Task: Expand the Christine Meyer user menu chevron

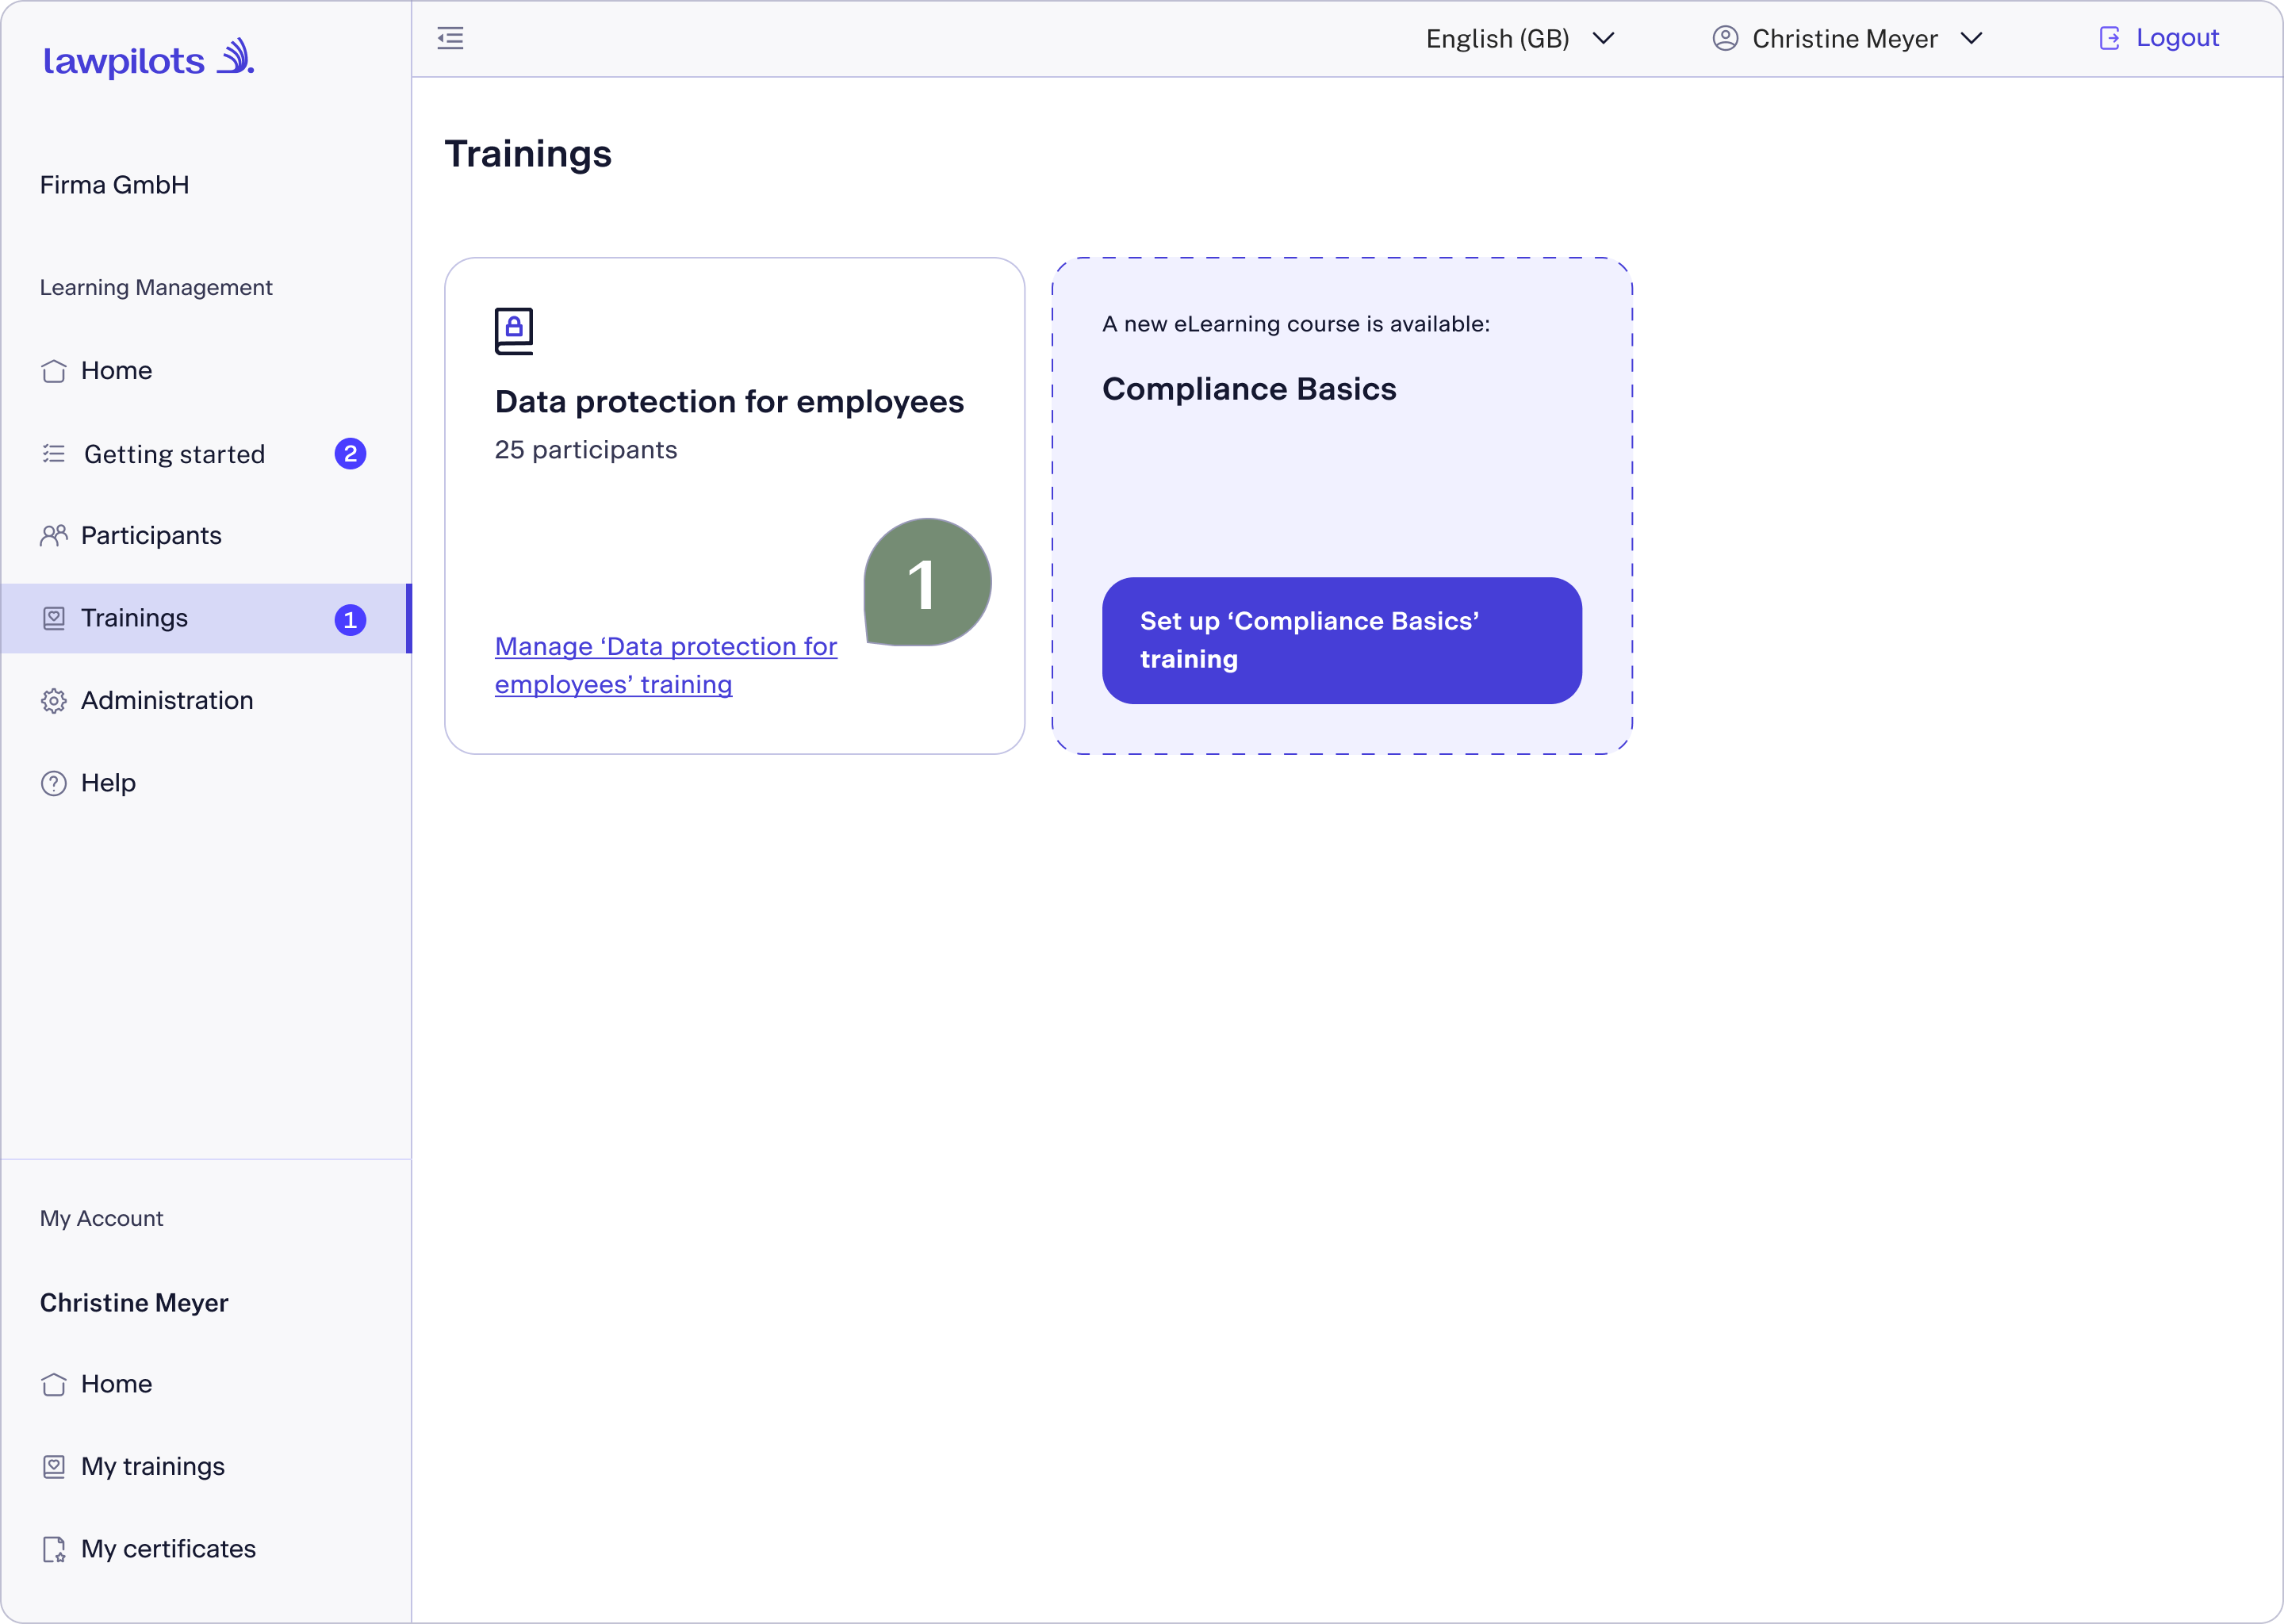Action: click(1971, 38)
